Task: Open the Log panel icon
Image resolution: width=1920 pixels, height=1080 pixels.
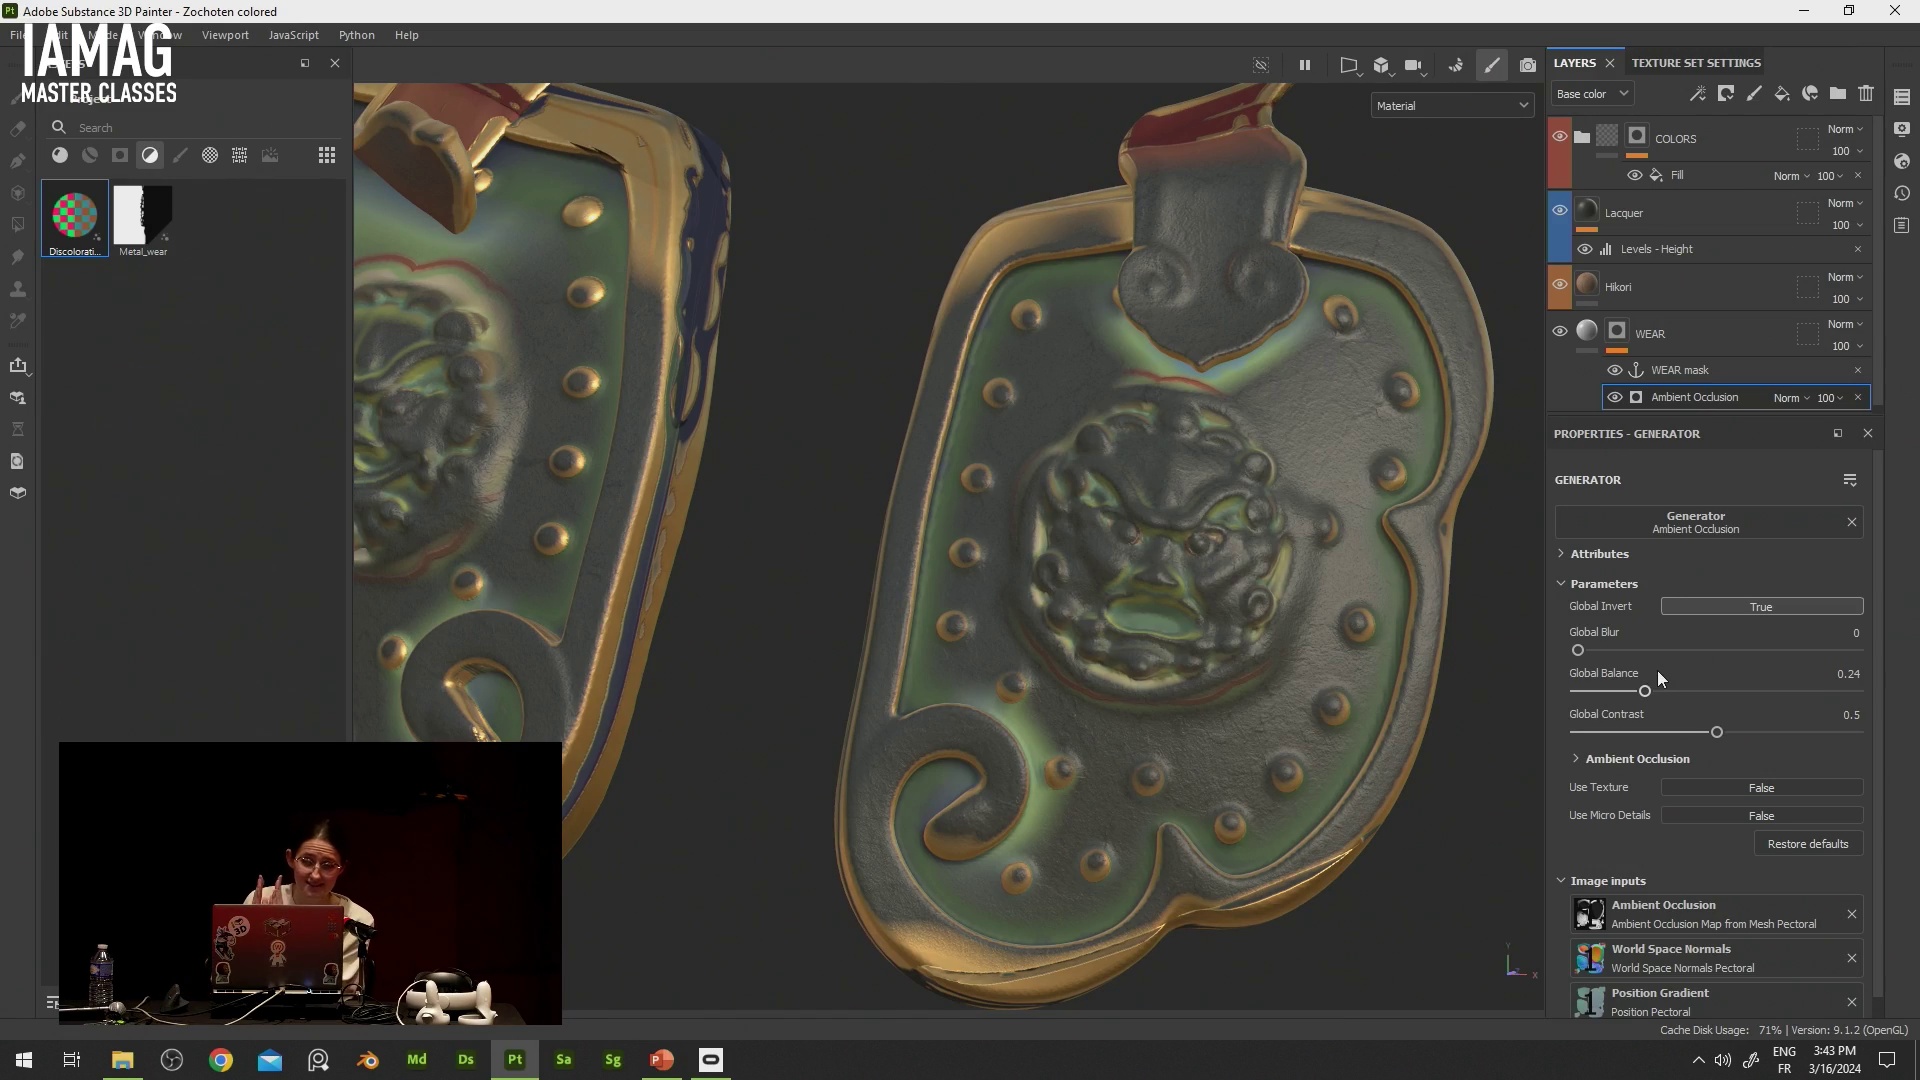Action: (x=1902, y=225)
